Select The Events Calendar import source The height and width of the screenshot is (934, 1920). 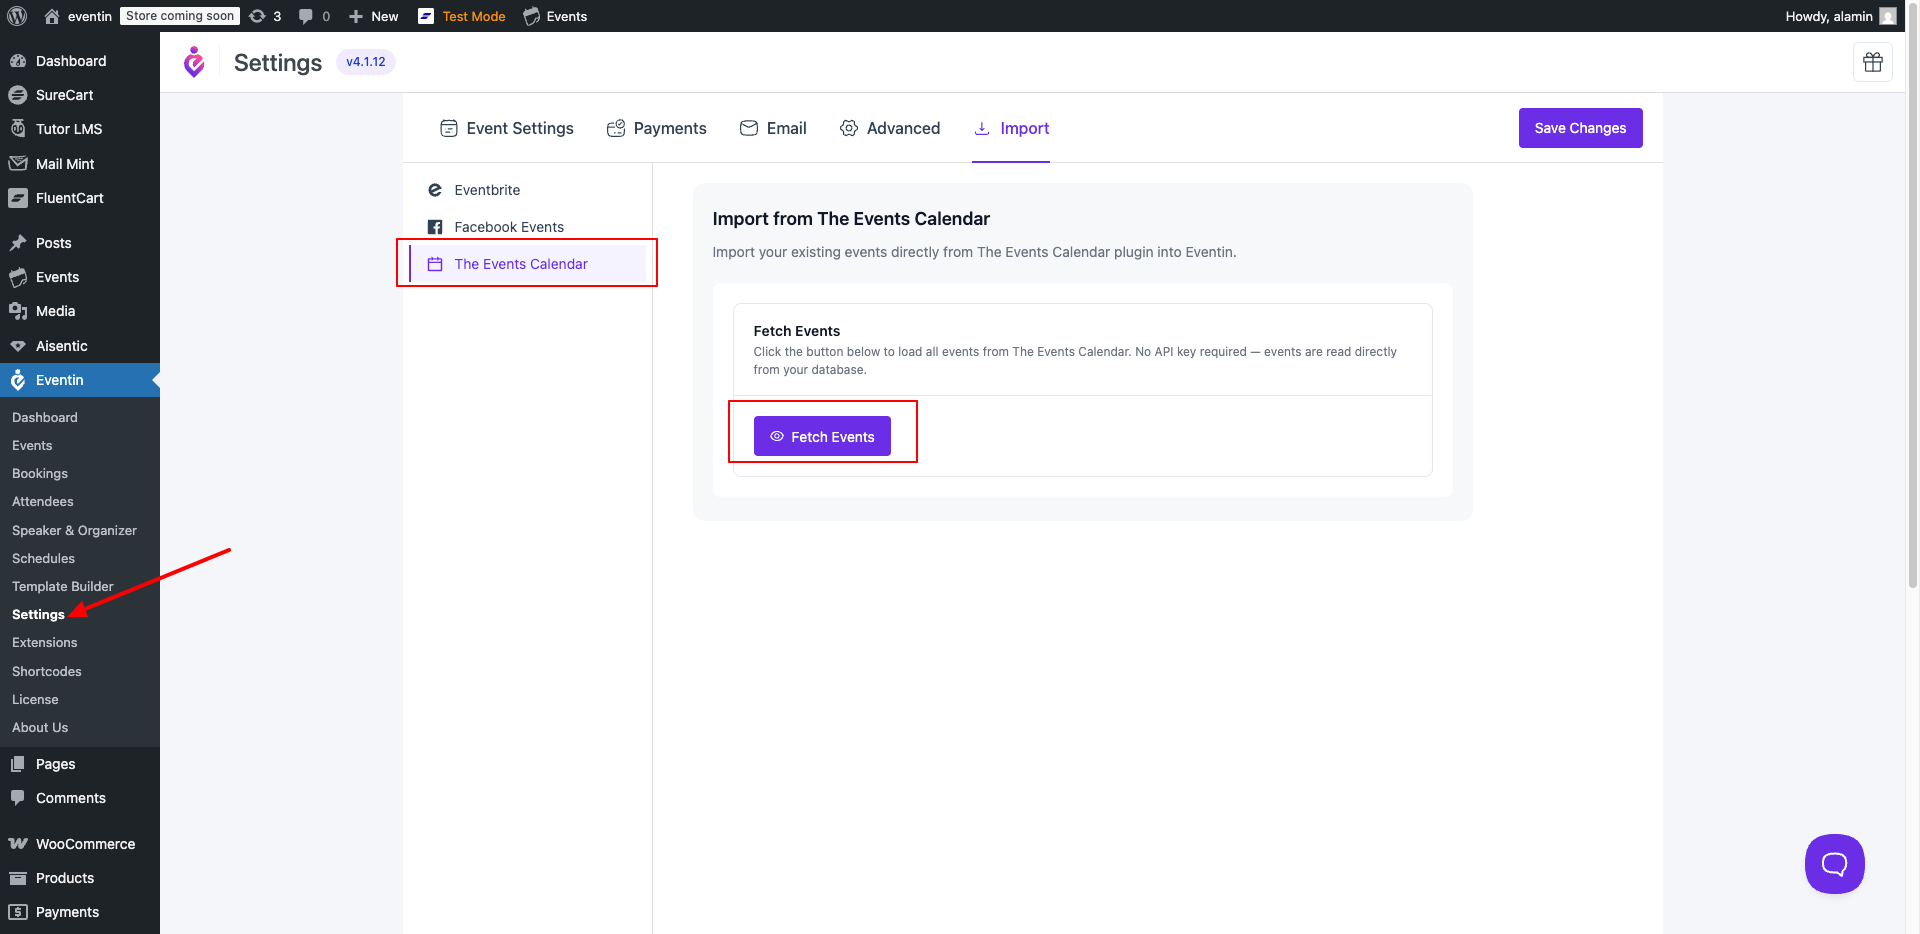point(527,264)
